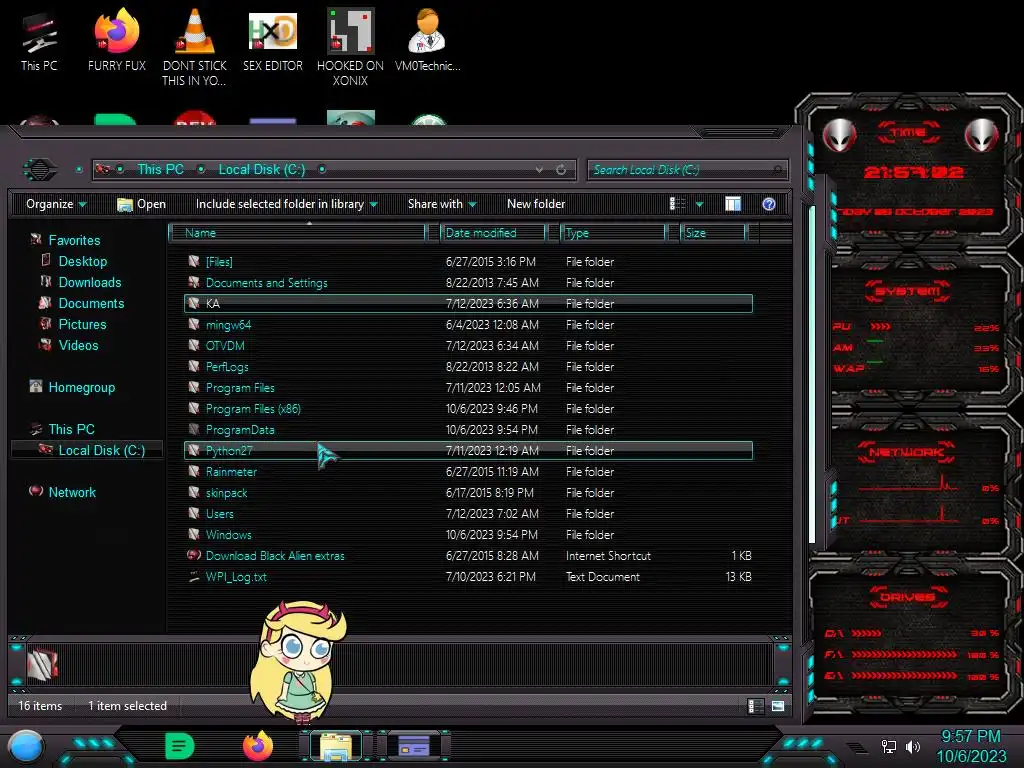Open Documents in navigation pane

(x=91, y=303)
